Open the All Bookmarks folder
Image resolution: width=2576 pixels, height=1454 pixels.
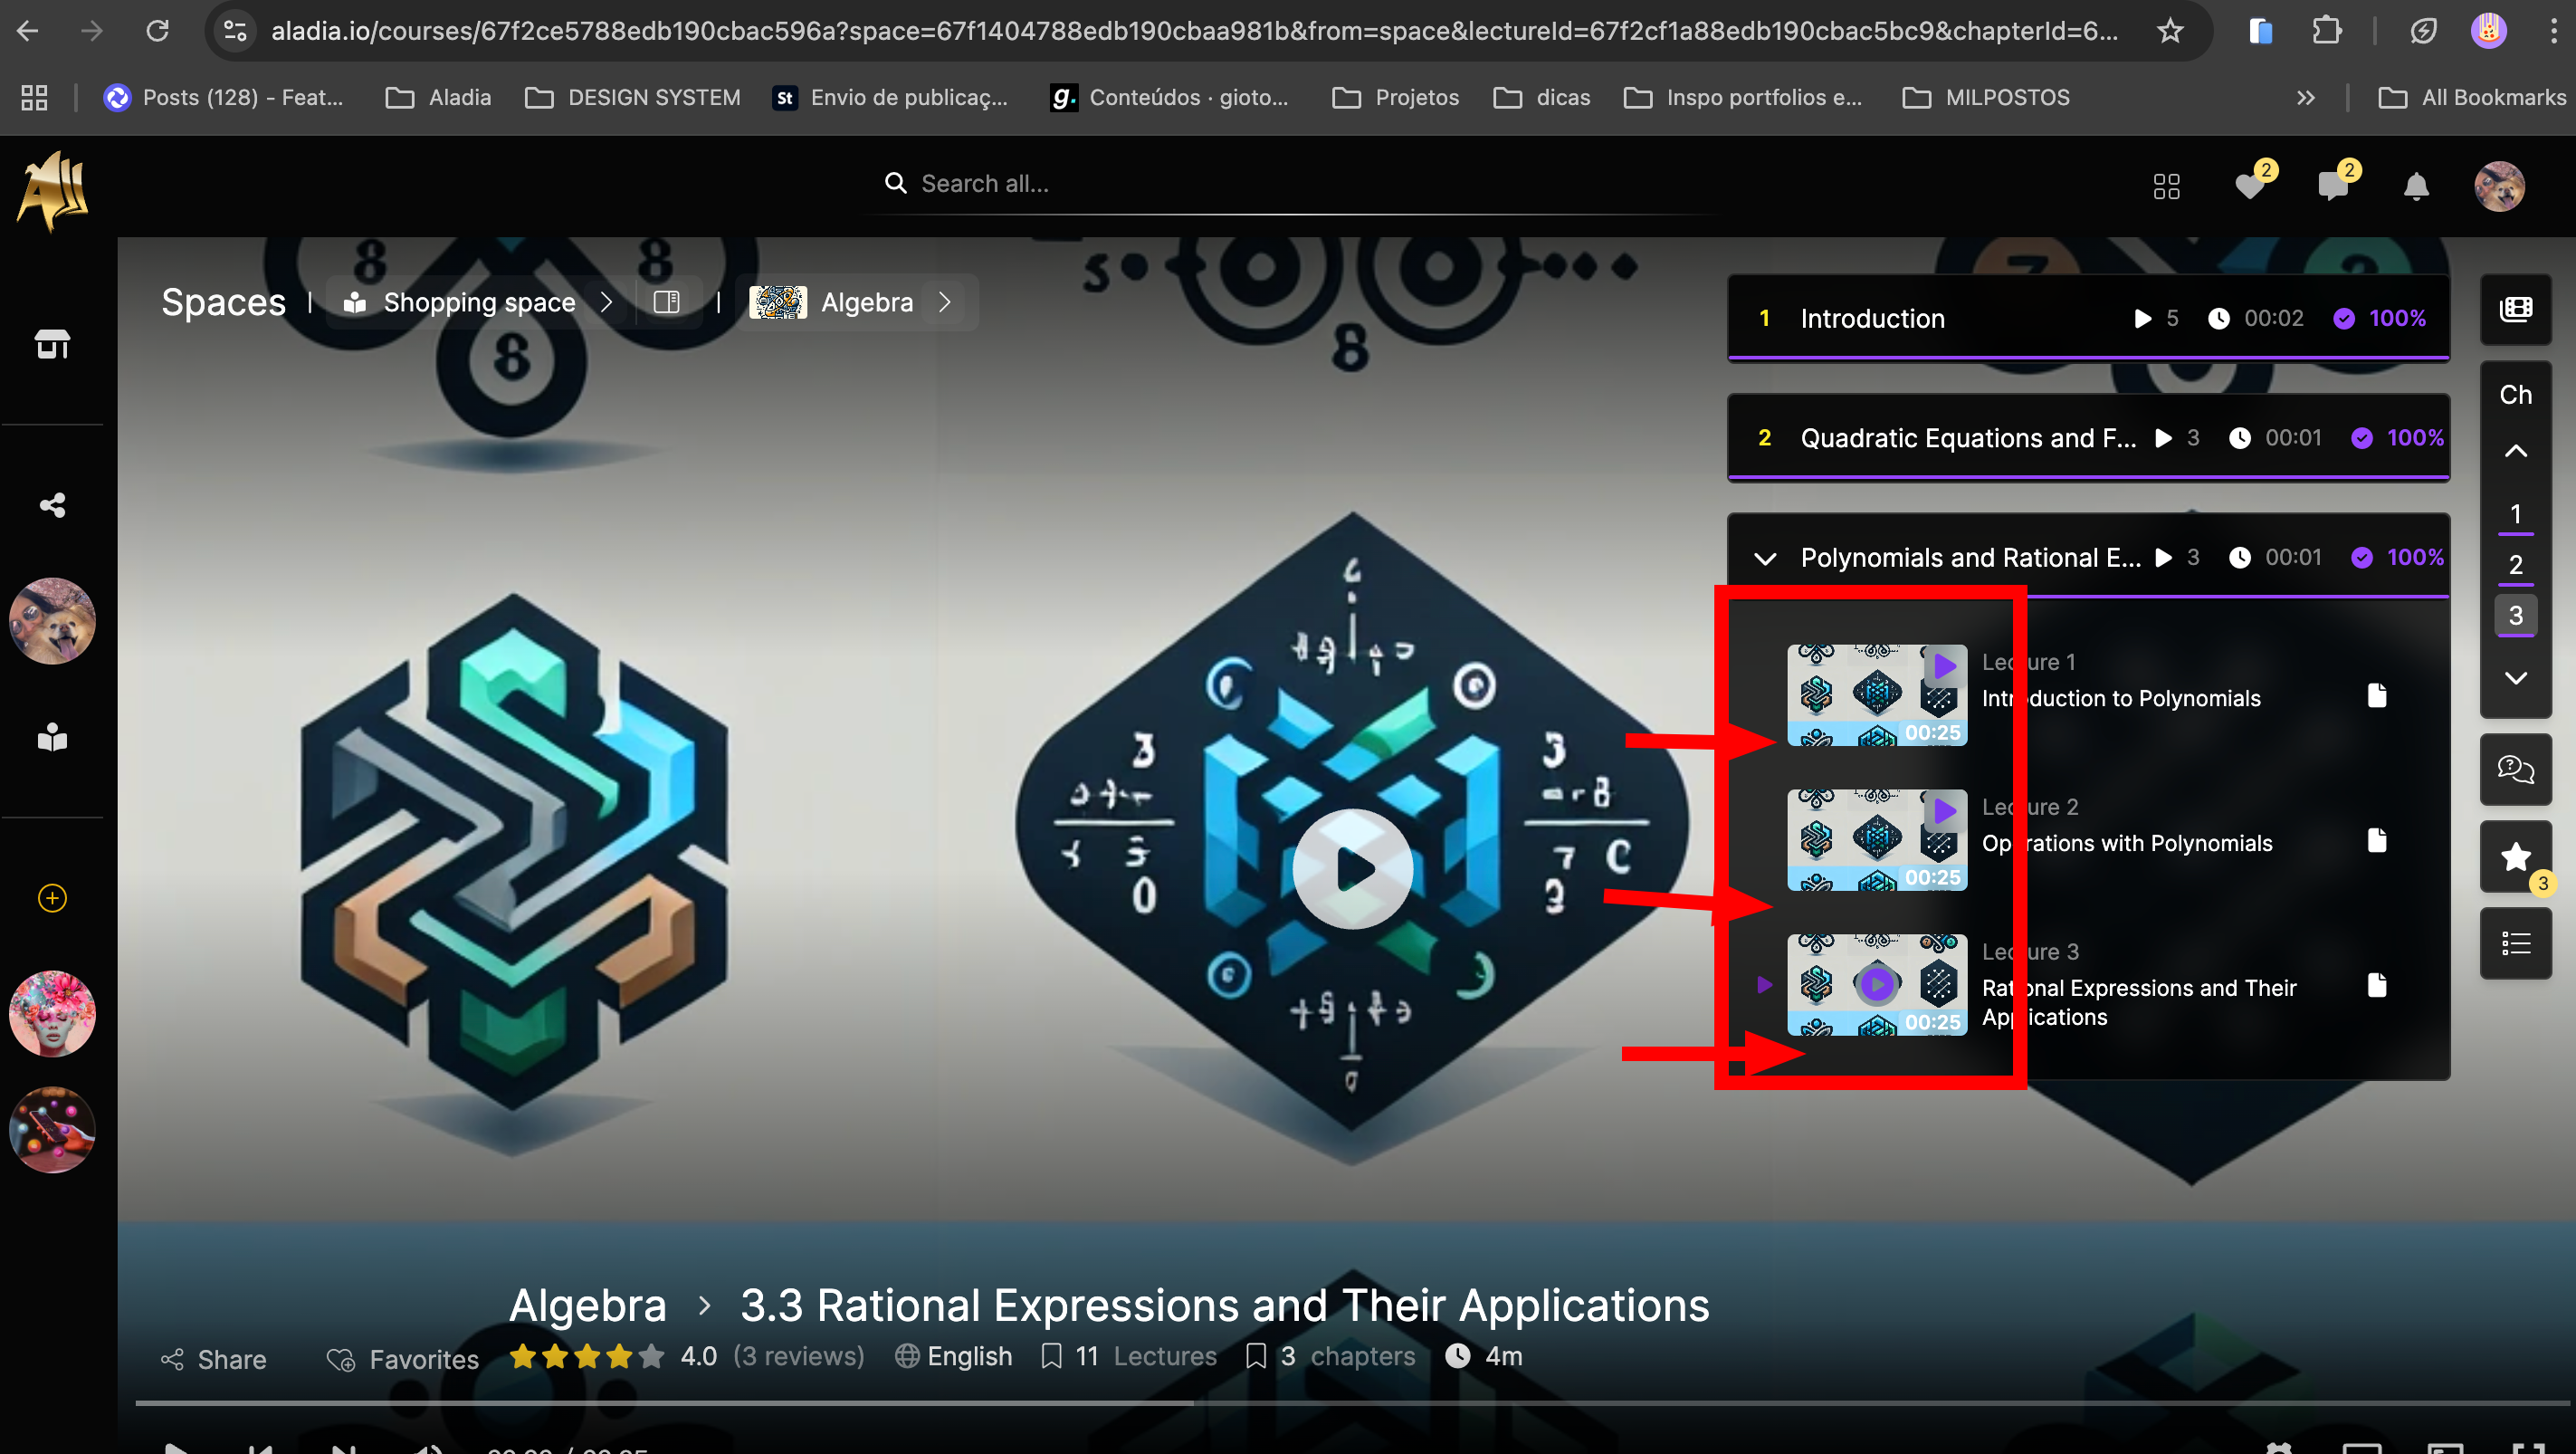2472,97
